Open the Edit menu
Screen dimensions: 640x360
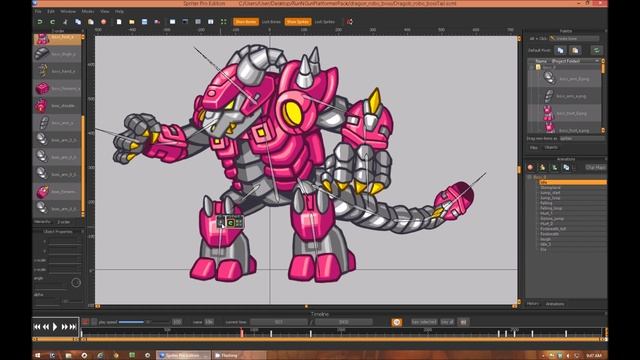click(51, 11)
